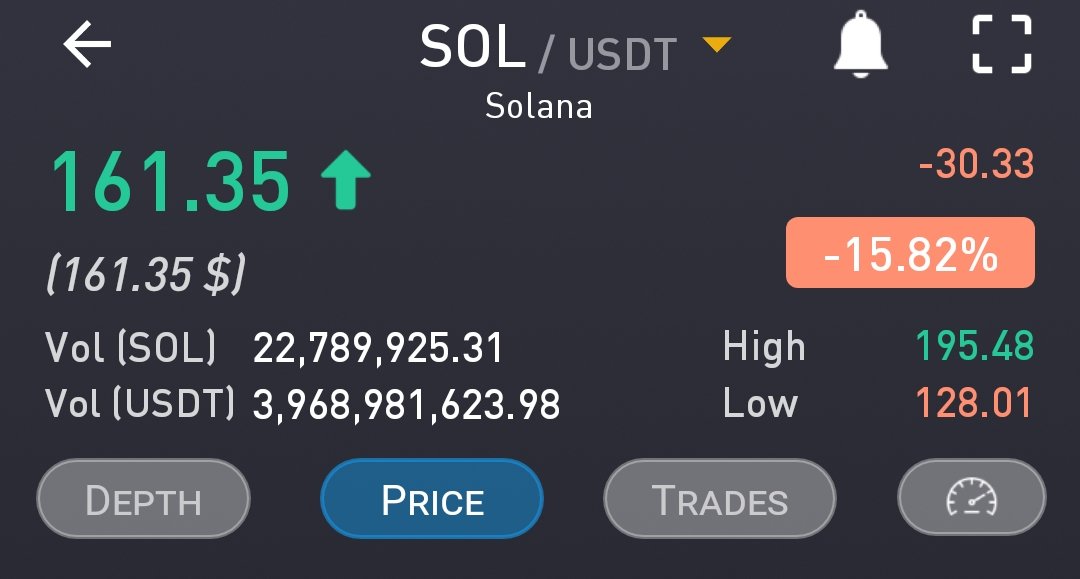Screen dimensions: 1080x579
Task: Tap the Solana coin name subtitle
Action: point(539,105)
